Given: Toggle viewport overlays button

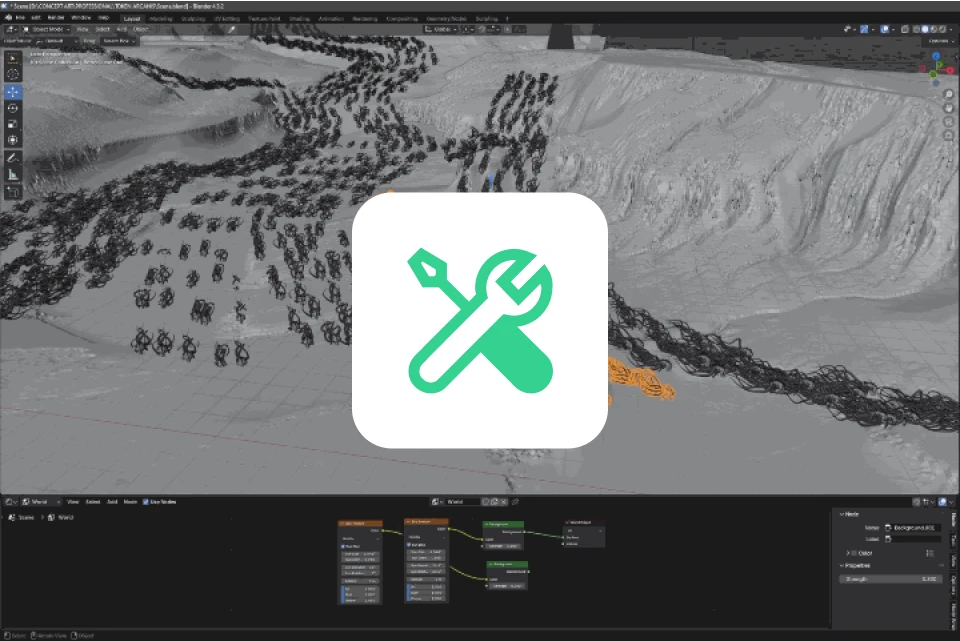Looking at the screenshot, I should coord(885,29).
